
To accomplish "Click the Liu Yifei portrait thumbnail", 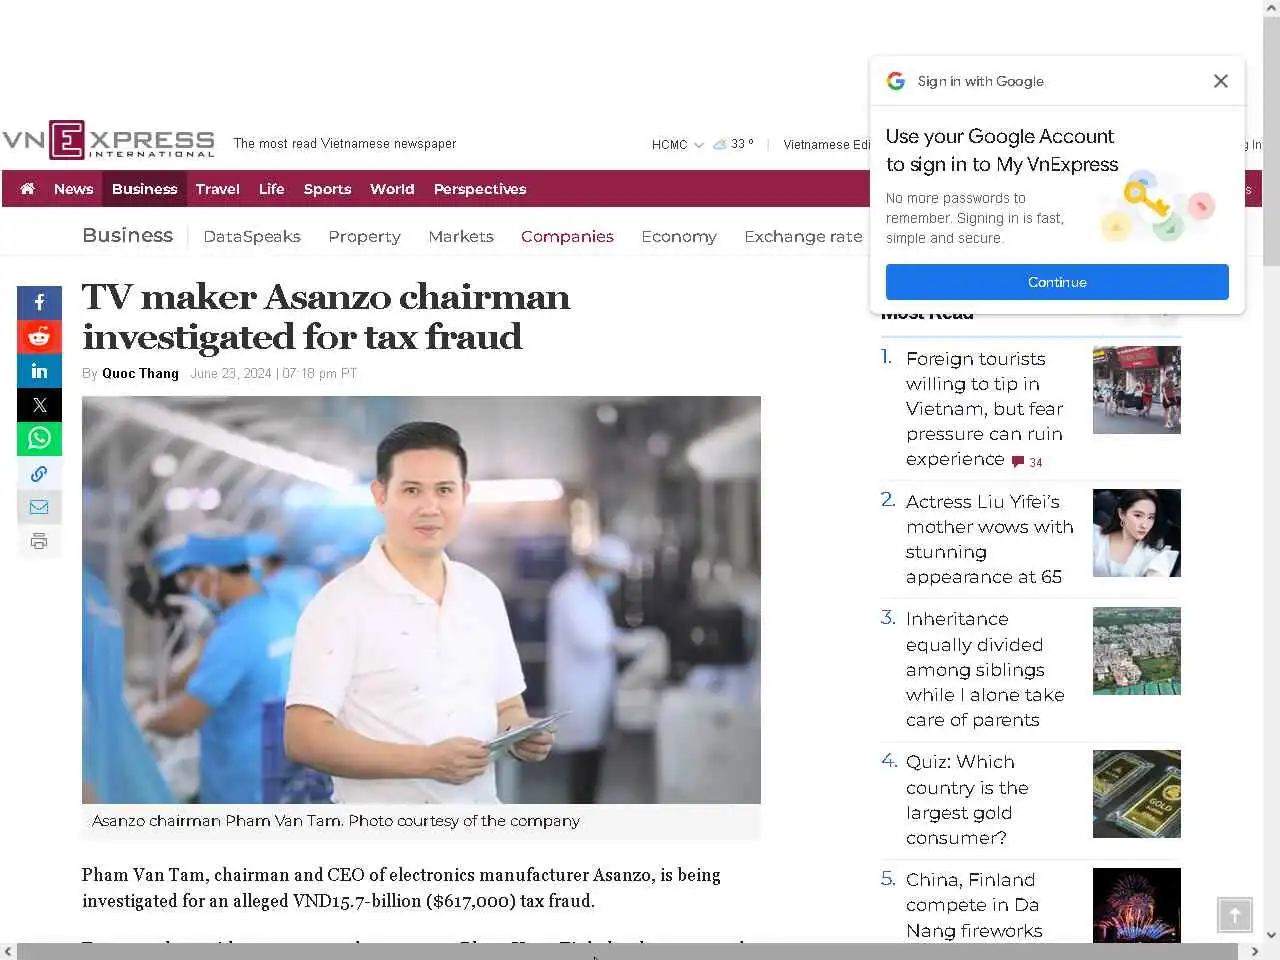I will (x=1136, y=533).
